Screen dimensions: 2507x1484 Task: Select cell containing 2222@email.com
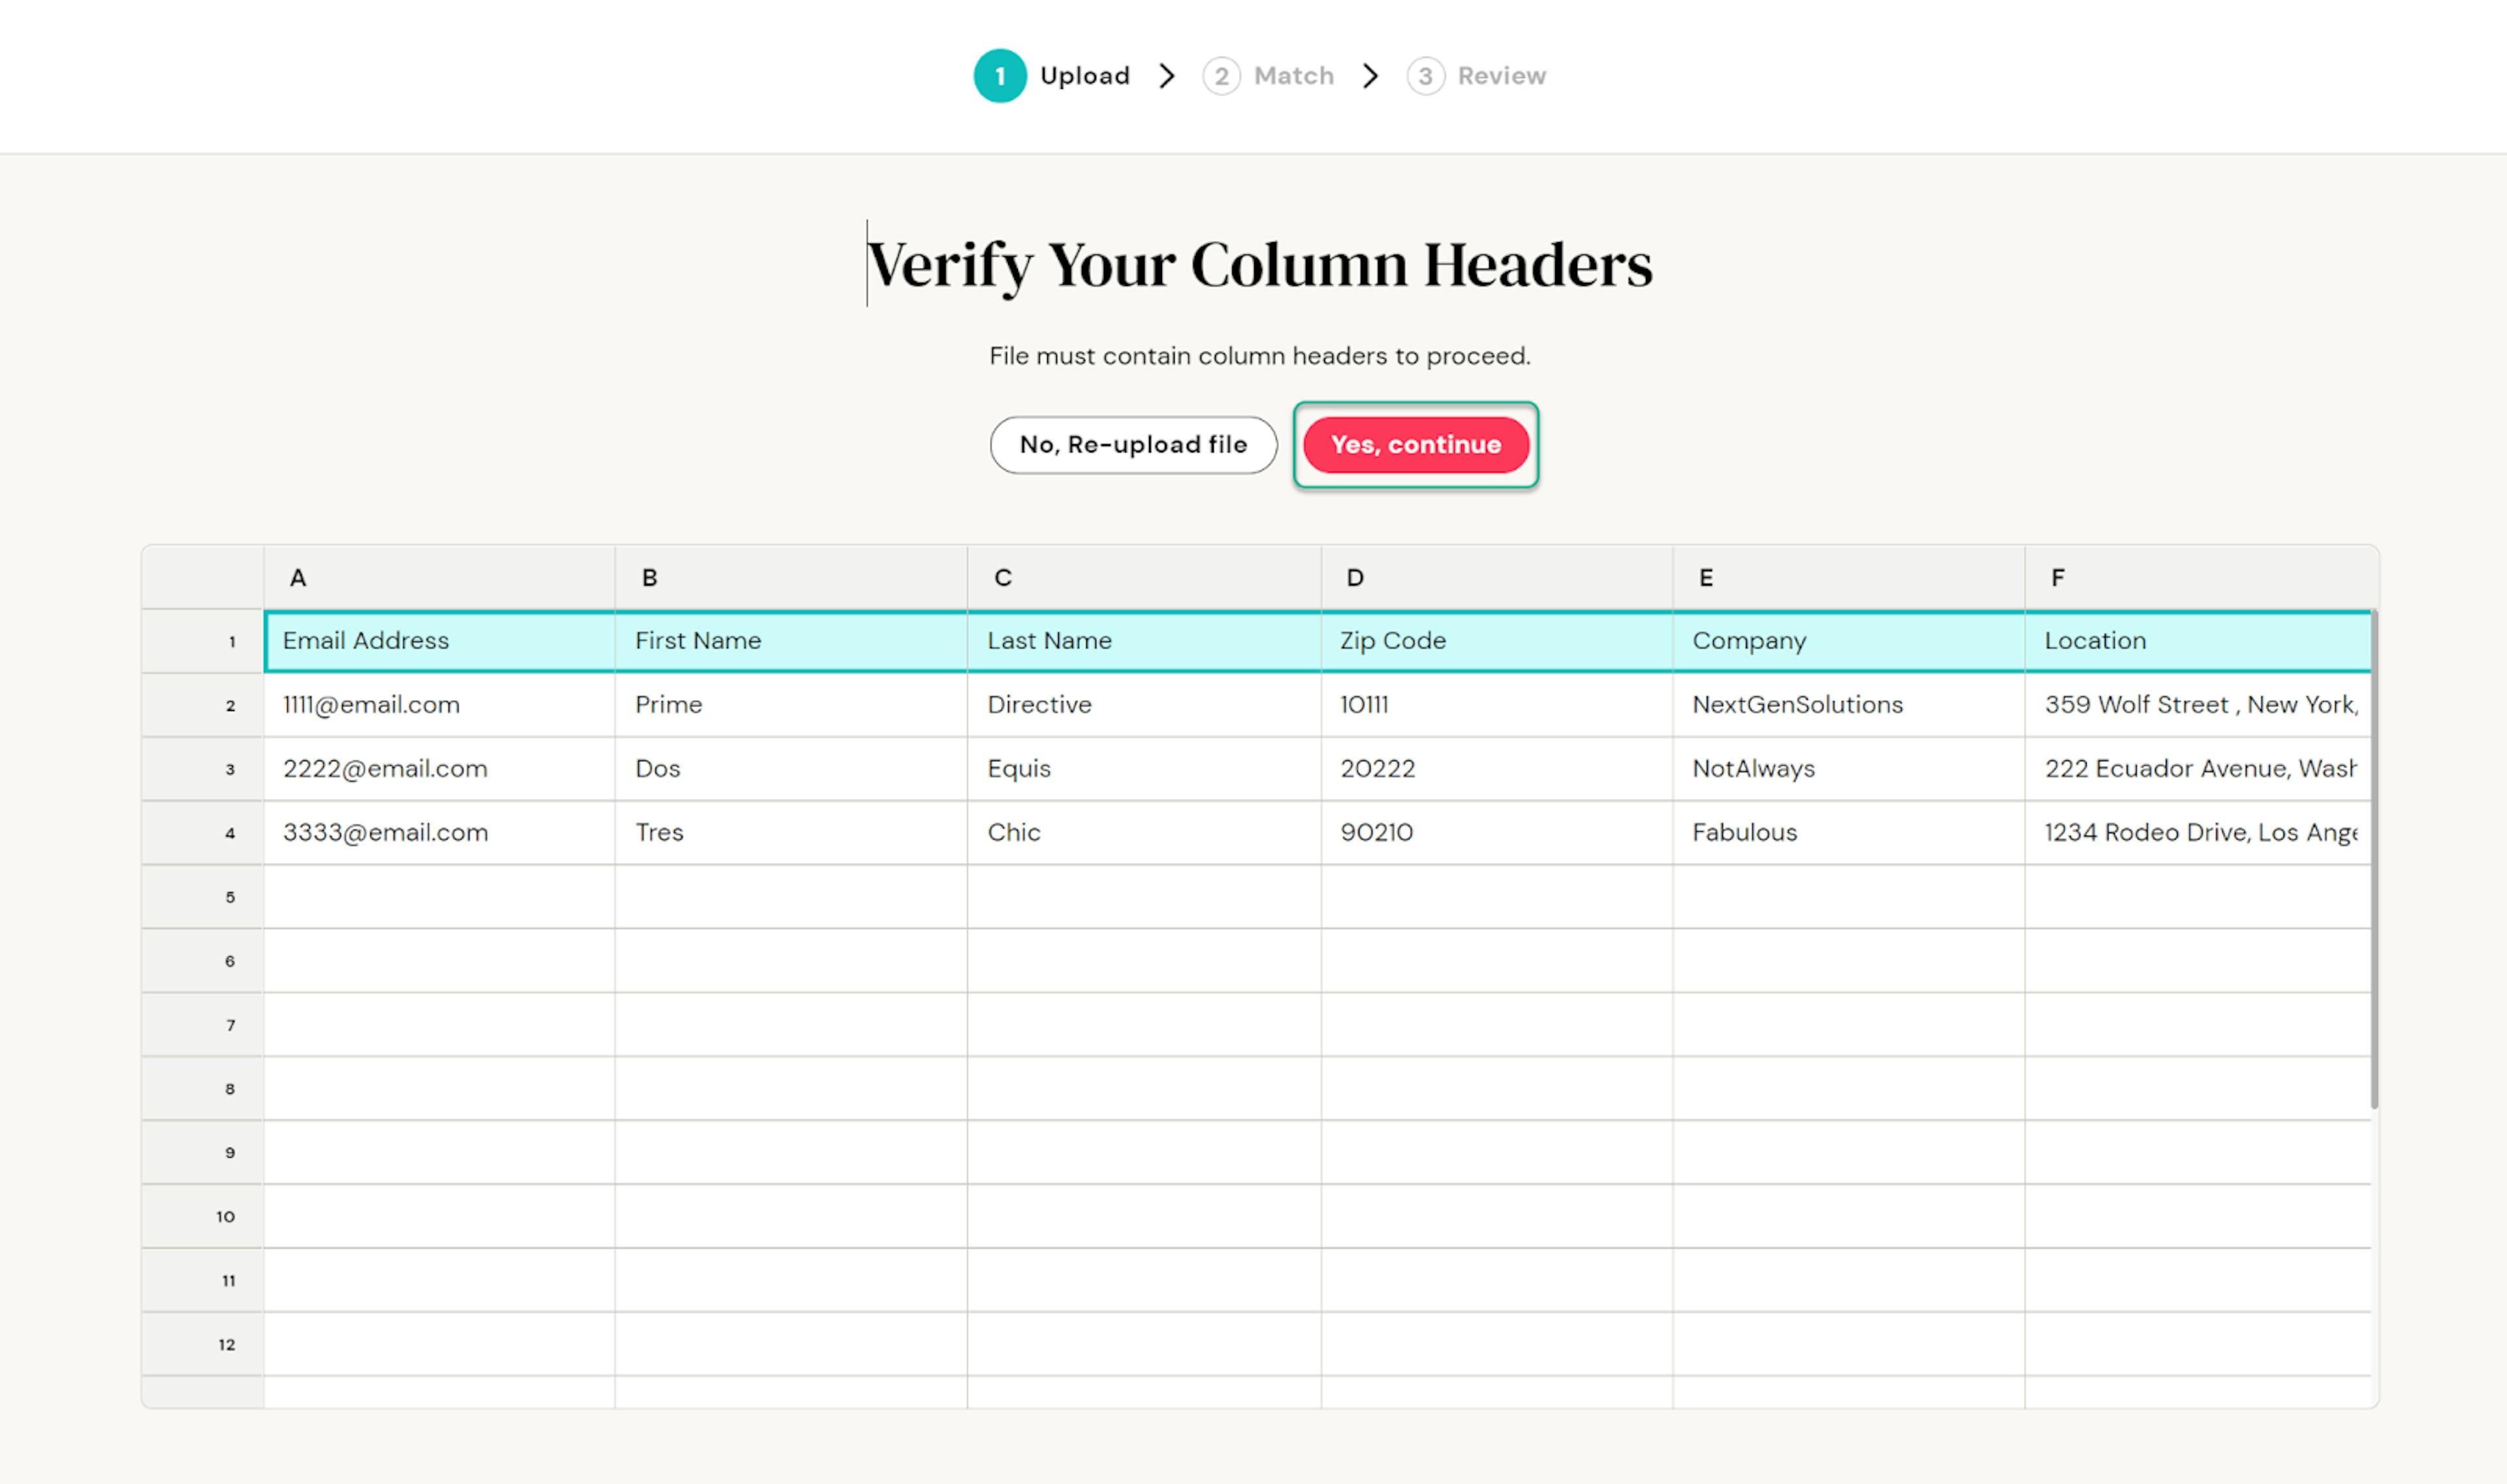439,769
